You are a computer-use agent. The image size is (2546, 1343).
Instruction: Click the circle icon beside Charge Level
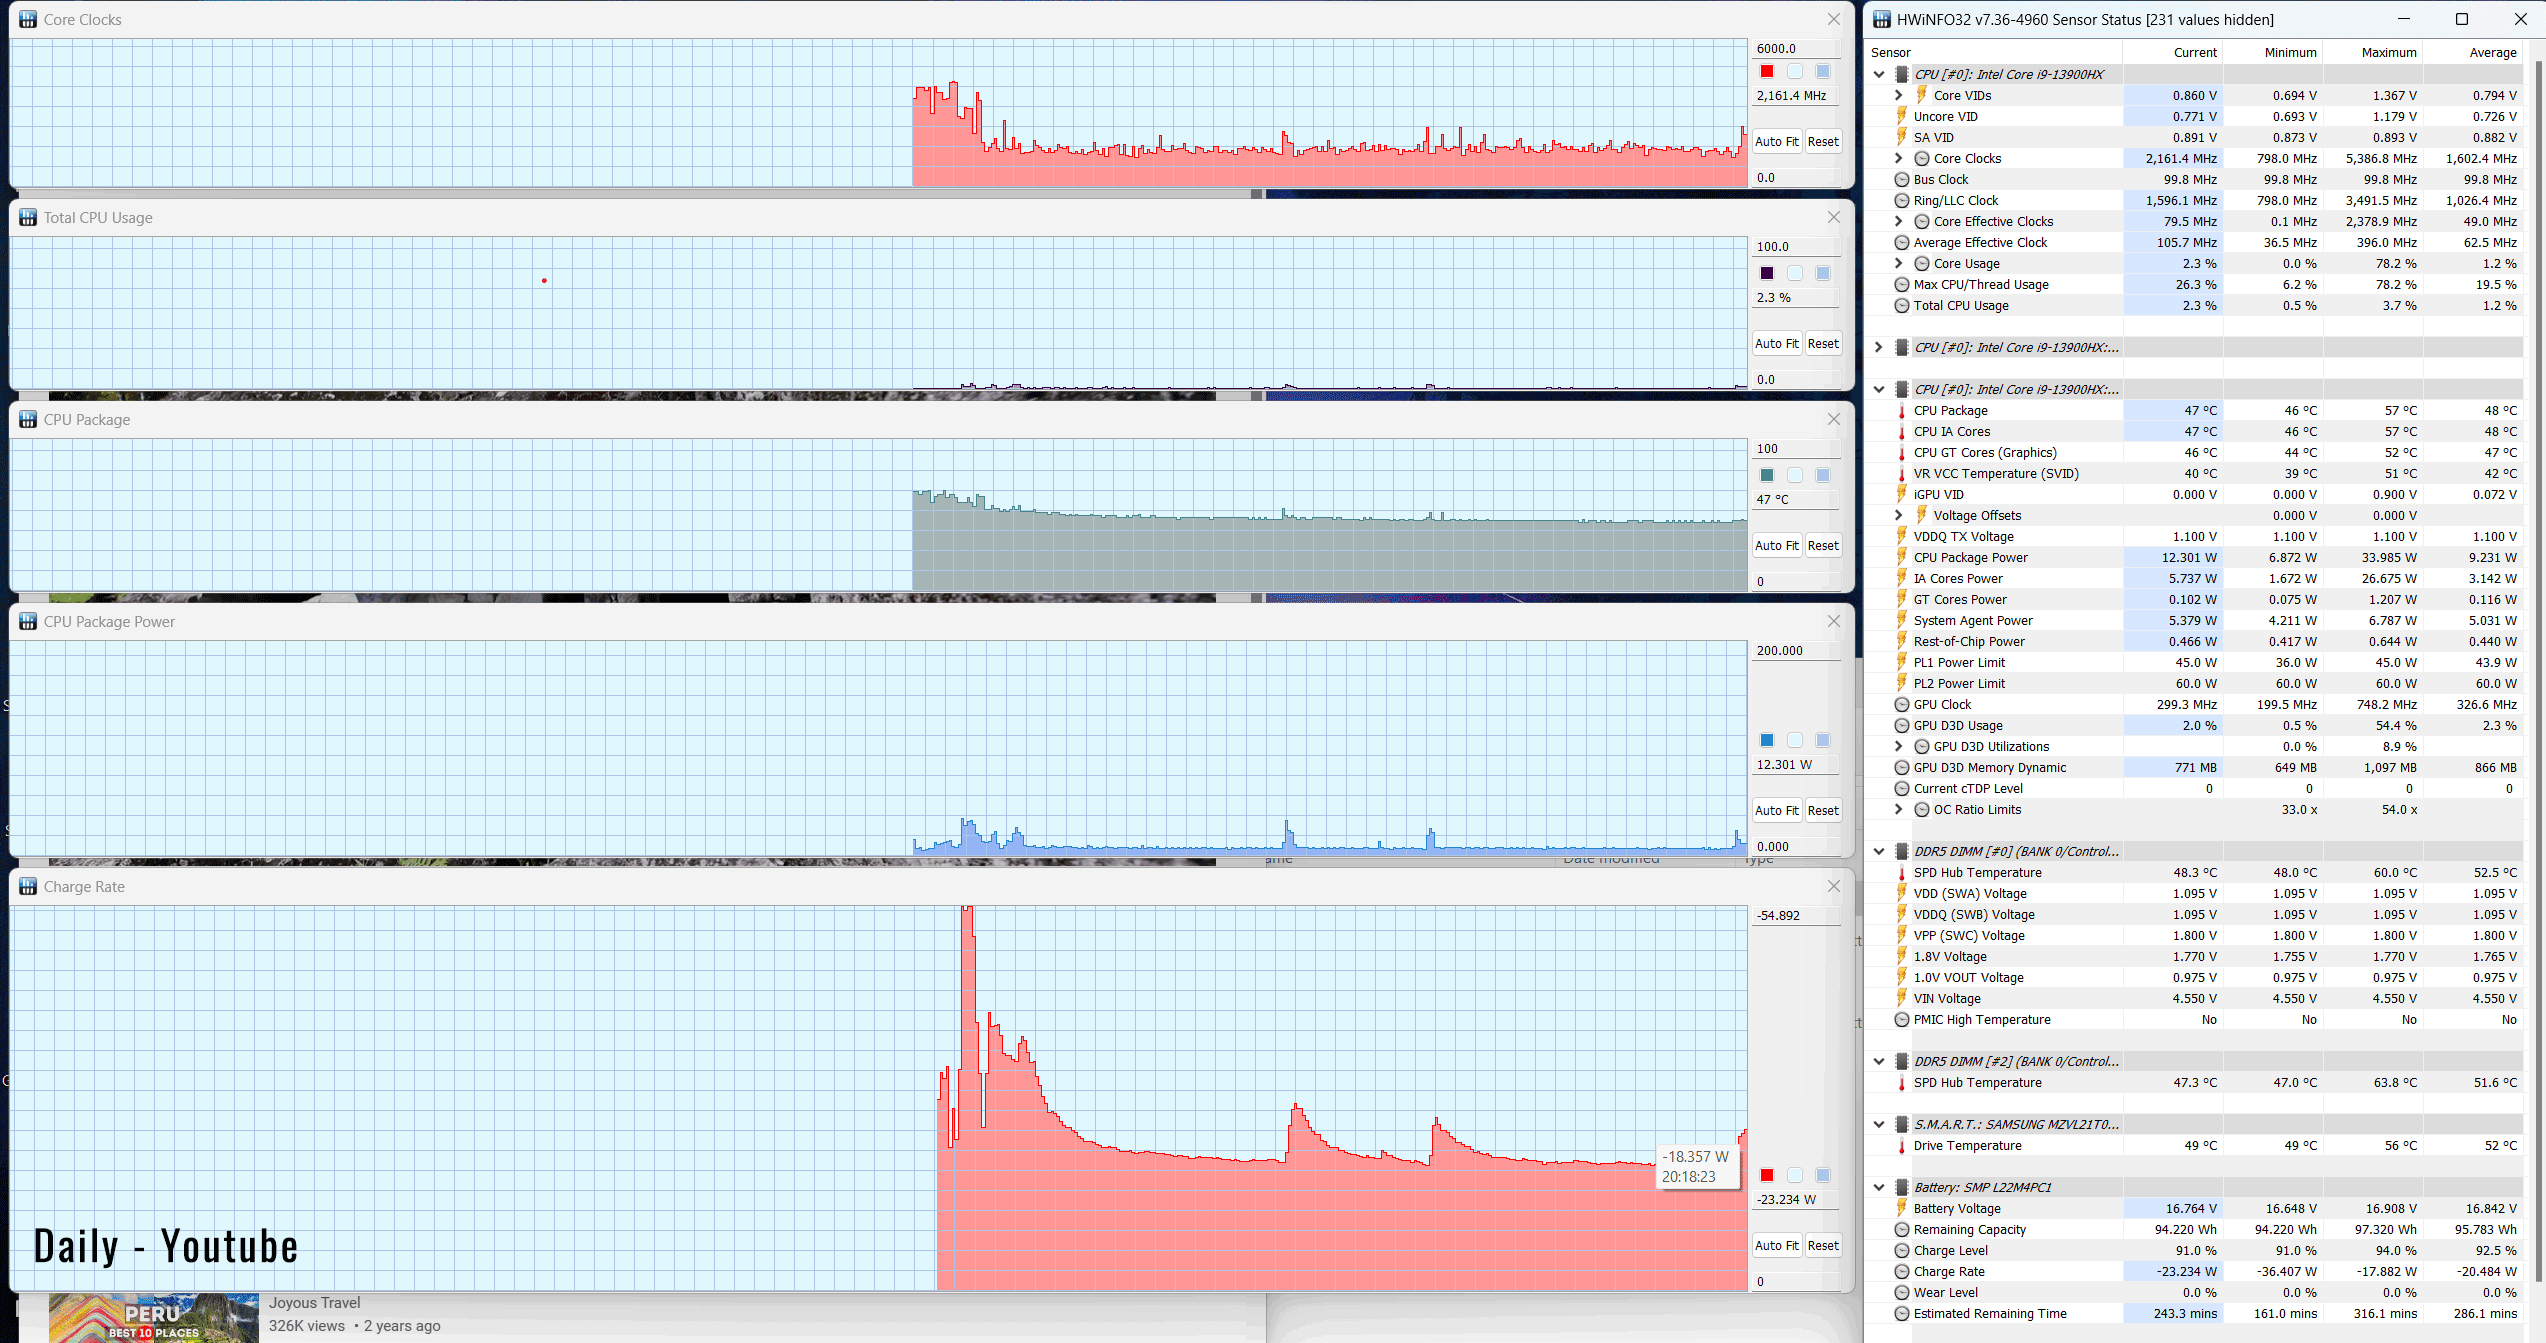coord(1902,1250)
